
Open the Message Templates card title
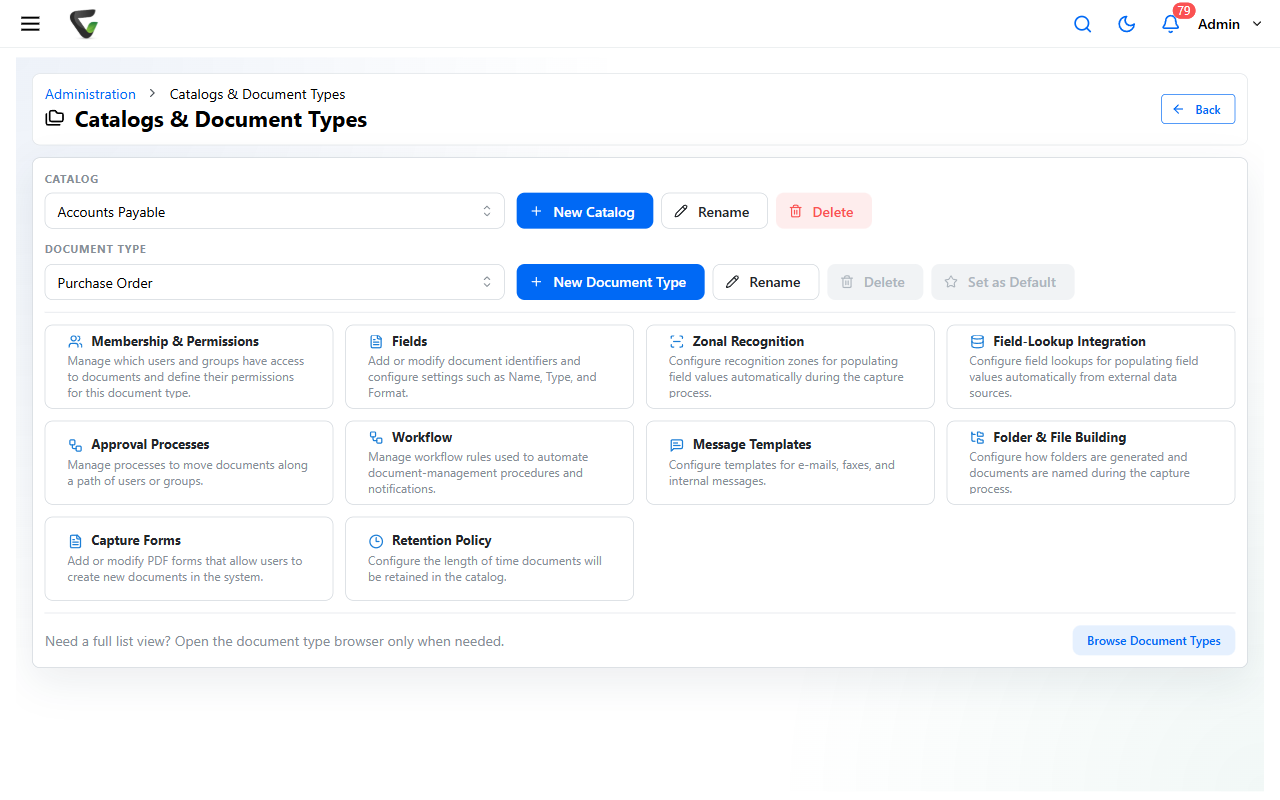[752, 445]
